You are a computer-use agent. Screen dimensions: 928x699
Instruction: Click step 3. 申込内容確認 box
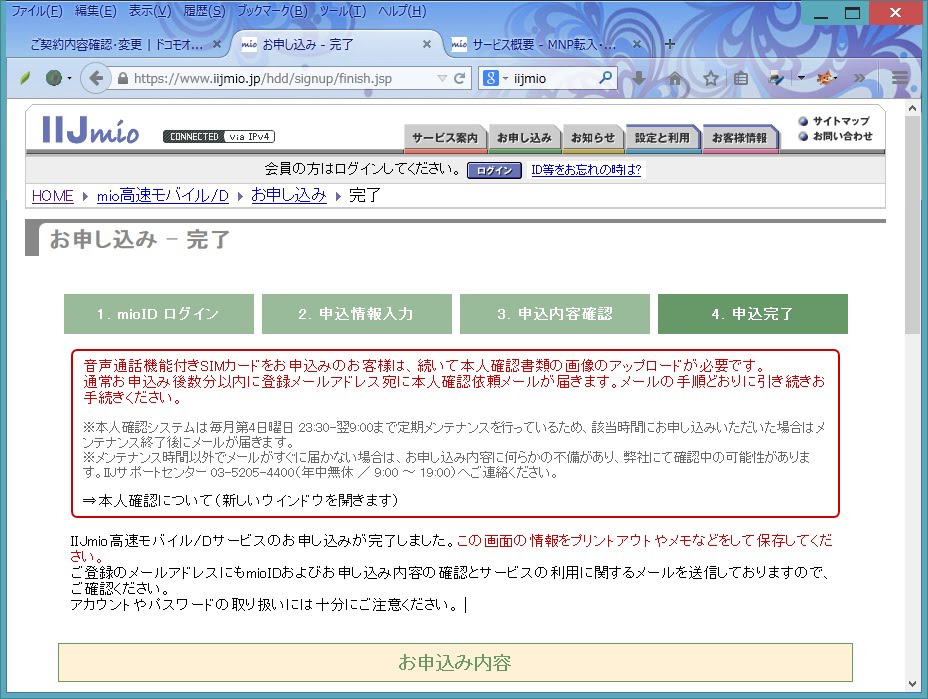(555, 314)
